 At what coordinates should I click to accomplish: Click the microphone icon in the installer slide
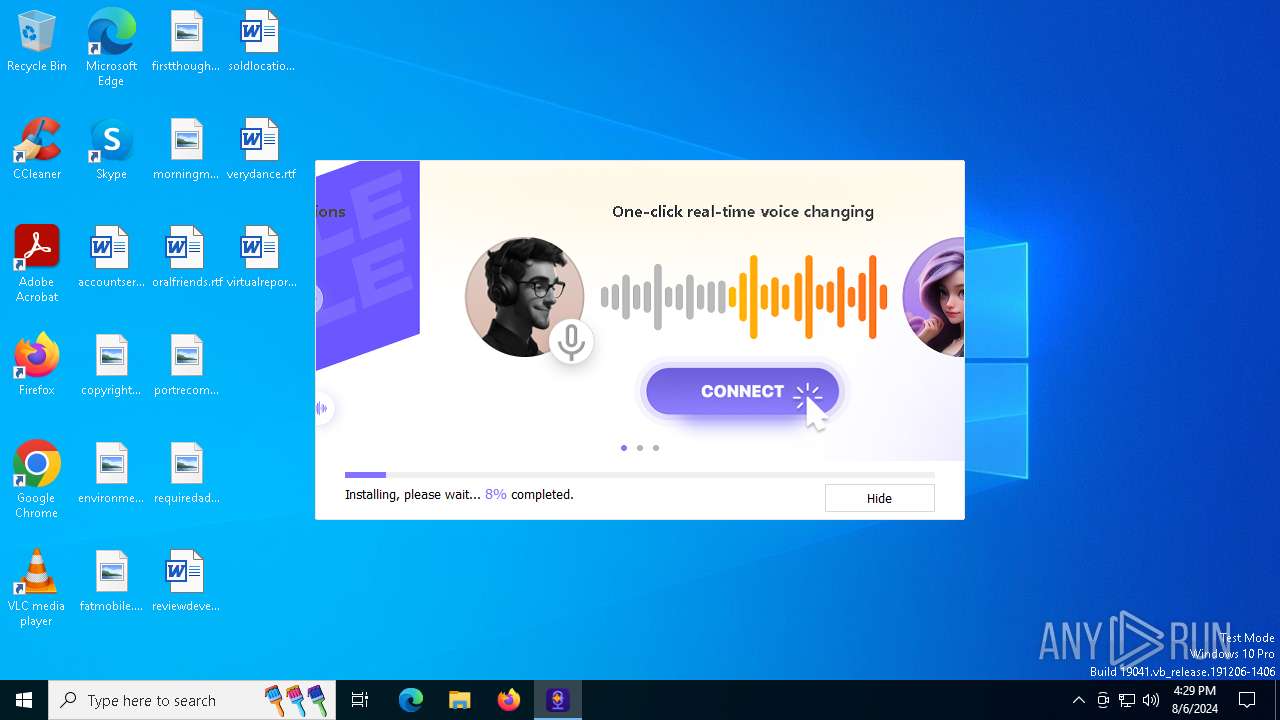pyautogui.click(x=572, y=342)
